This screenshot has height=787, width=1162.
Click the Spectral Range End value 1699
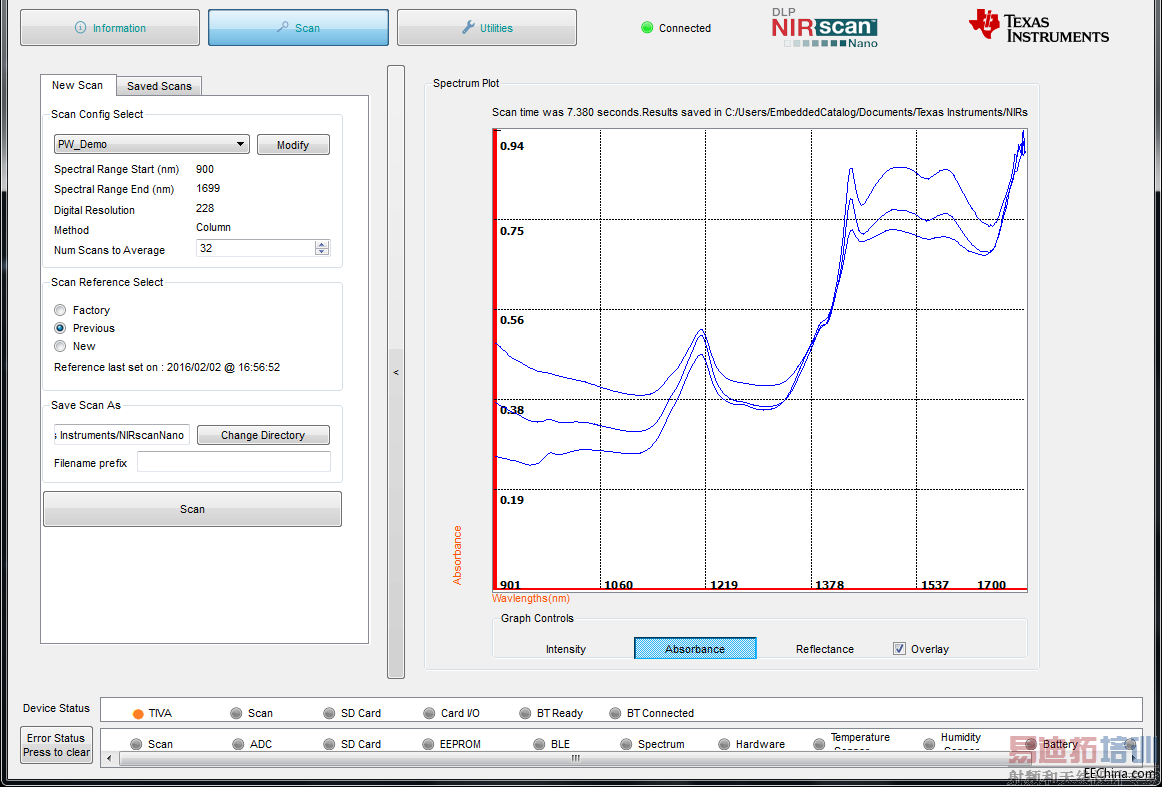[208, 188]
